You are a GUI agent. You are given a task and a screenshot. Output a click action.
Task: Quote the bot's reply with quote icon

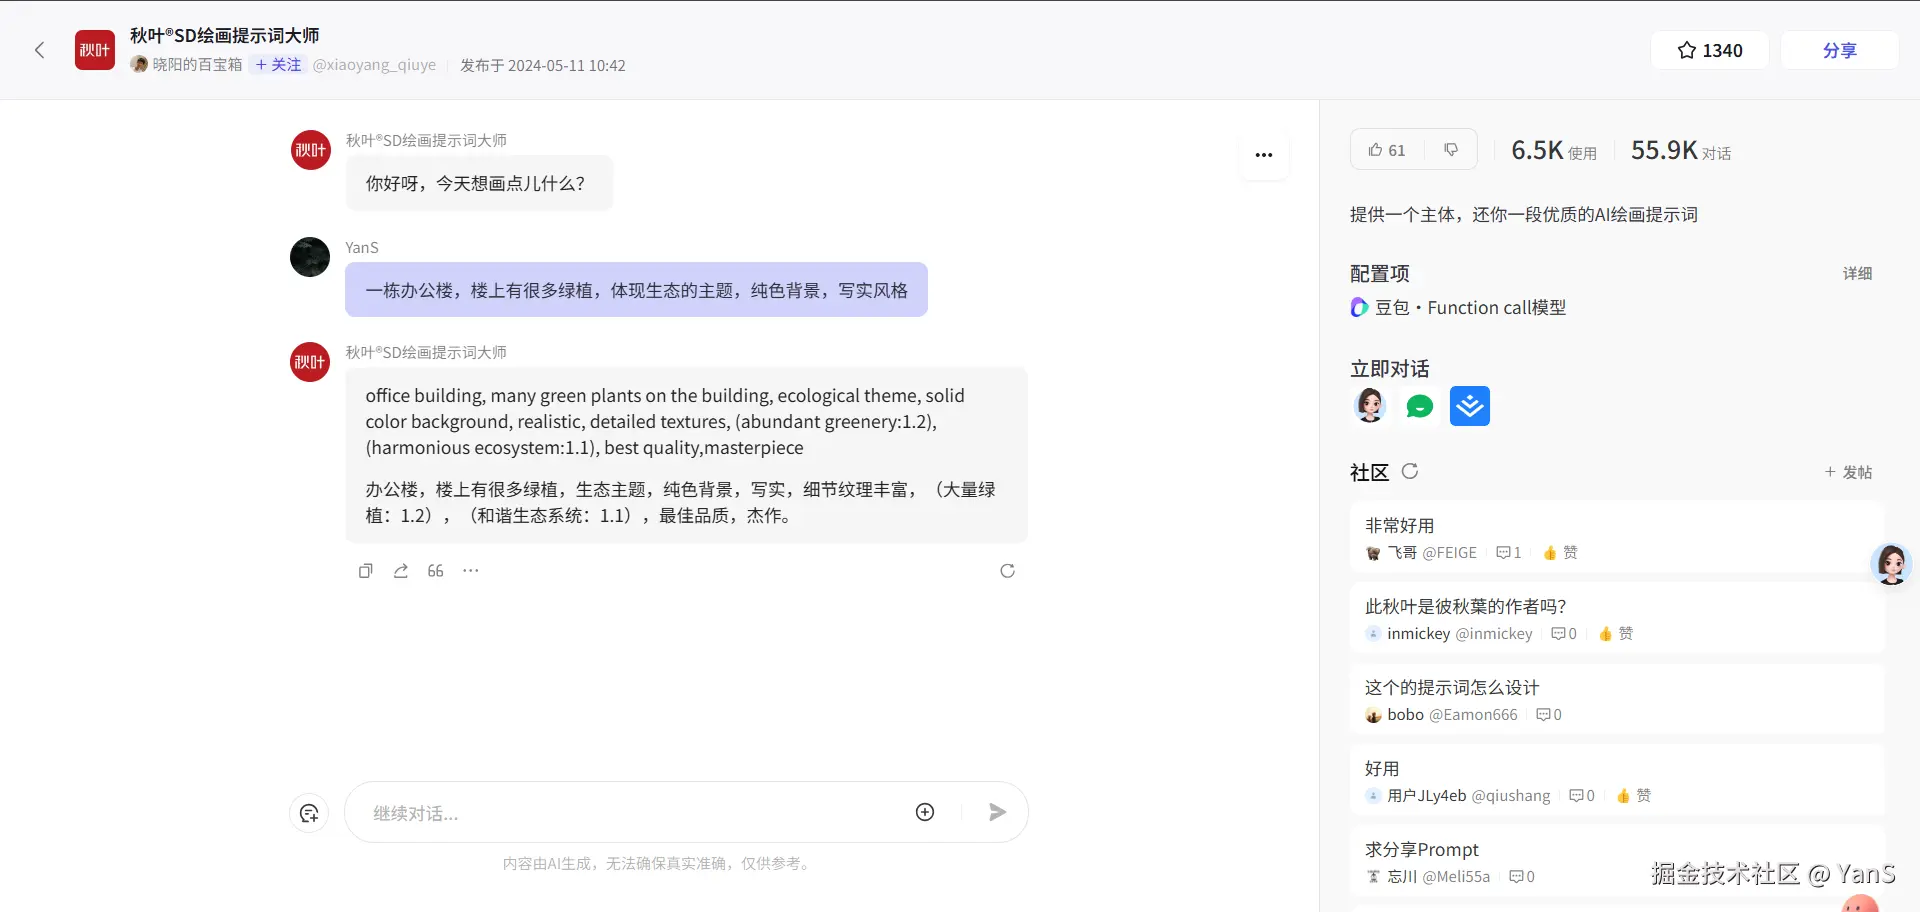click(436, 571)
